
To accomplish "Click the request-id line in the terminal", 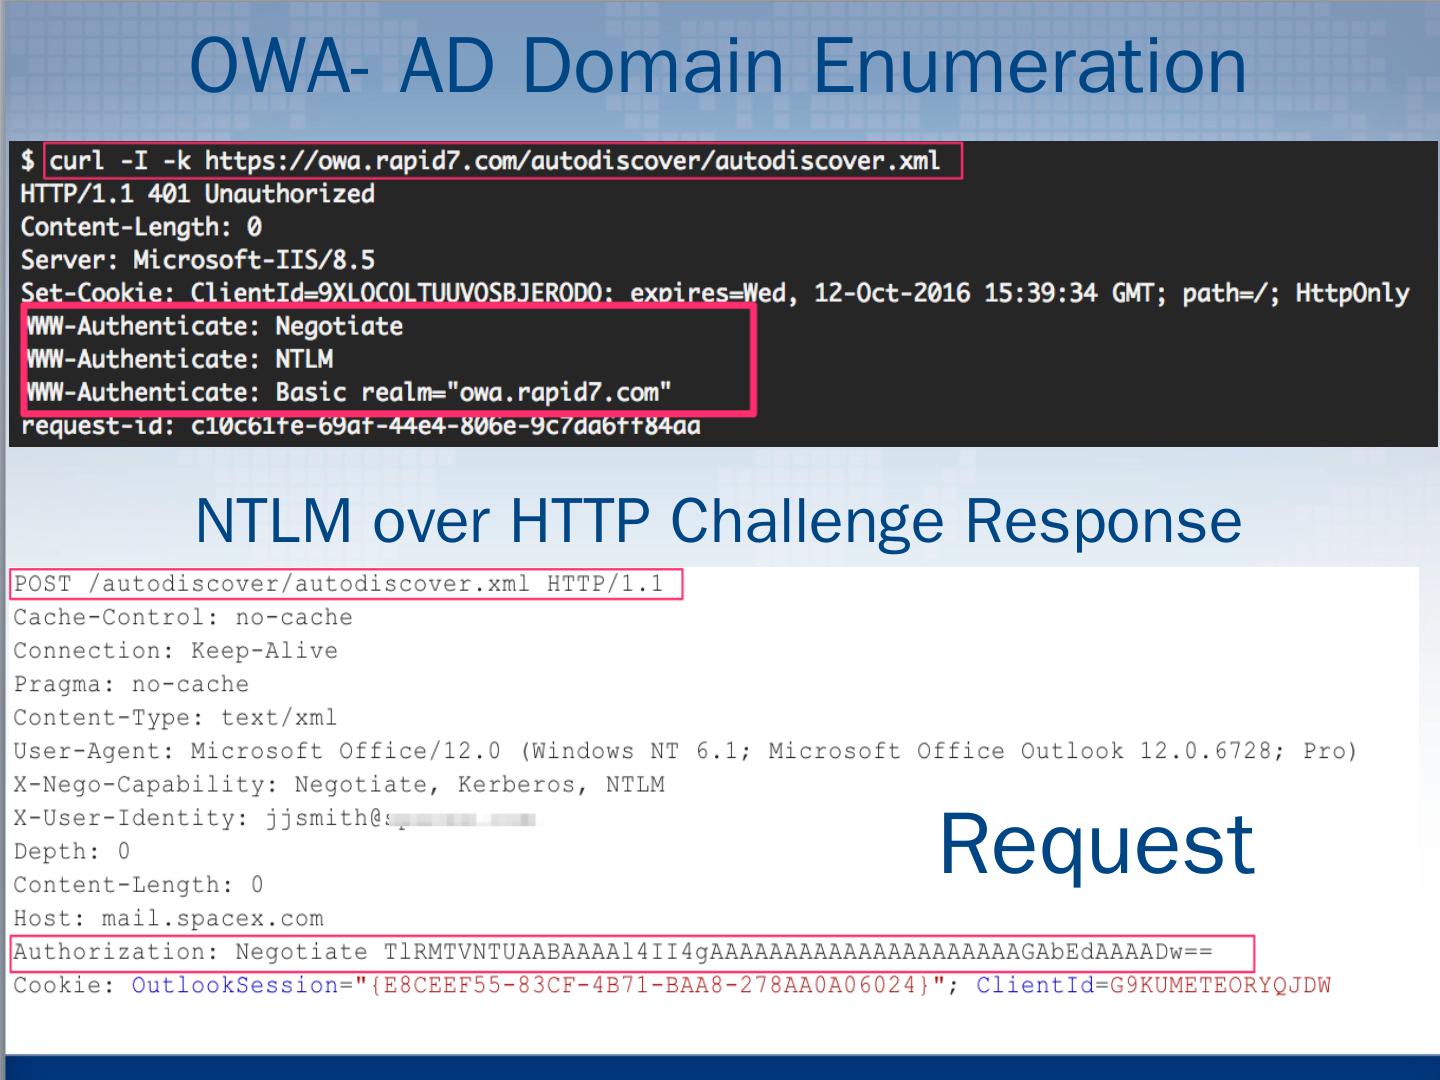I will point(361,426).
